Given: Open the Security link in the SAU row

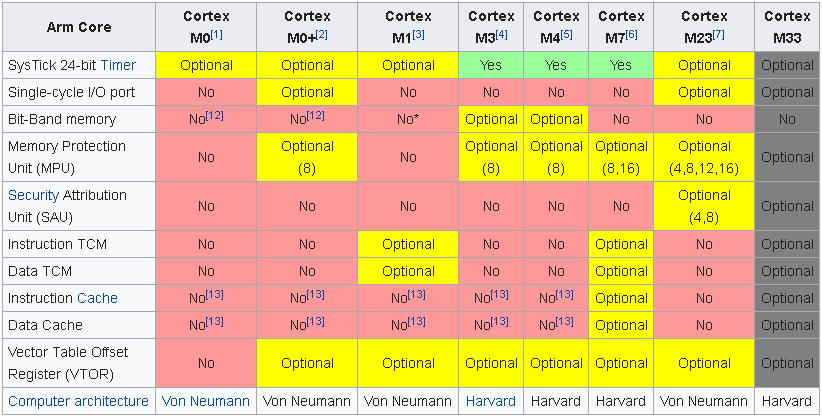Looking at the screenshot, I should click(34, 195).
